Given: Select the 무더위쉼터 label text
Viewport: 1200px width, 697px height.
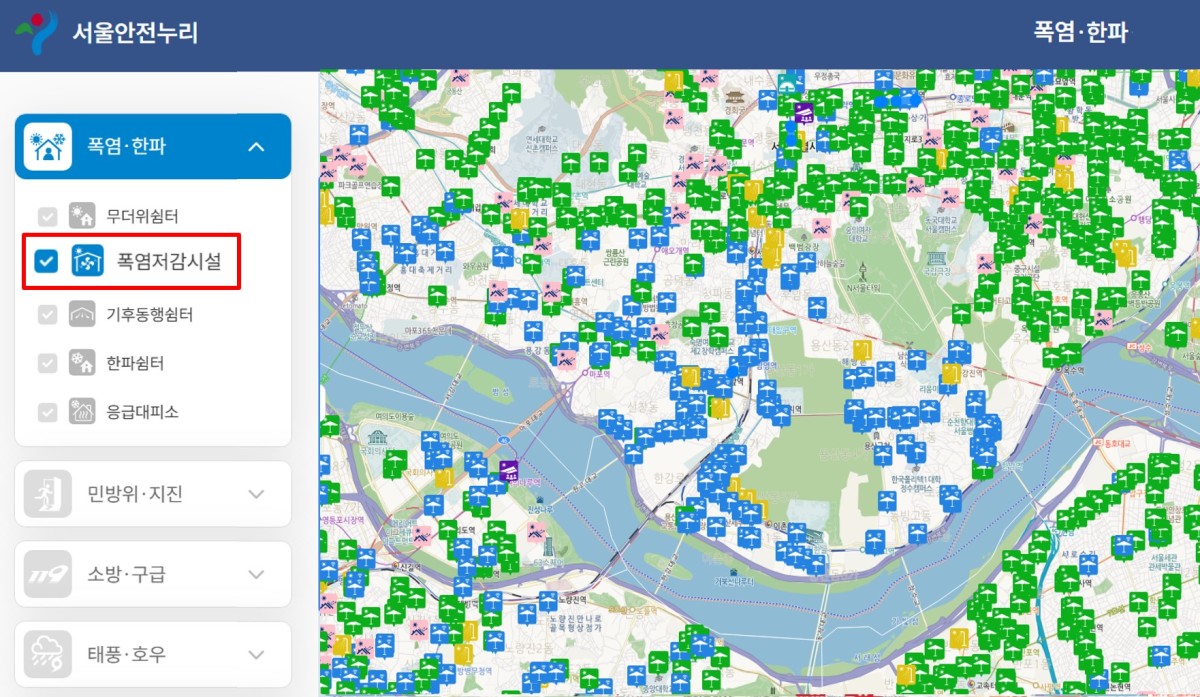Looking at the screenshot, I should tap(142, 215).
